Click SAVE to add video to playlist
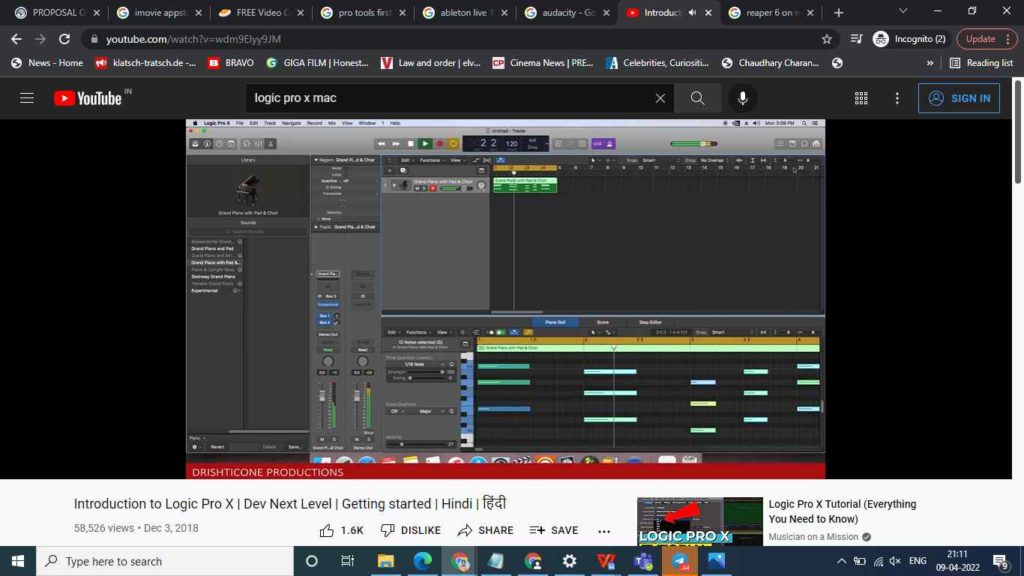This screenshot has height=576, width=1024. tap(554, 530)
